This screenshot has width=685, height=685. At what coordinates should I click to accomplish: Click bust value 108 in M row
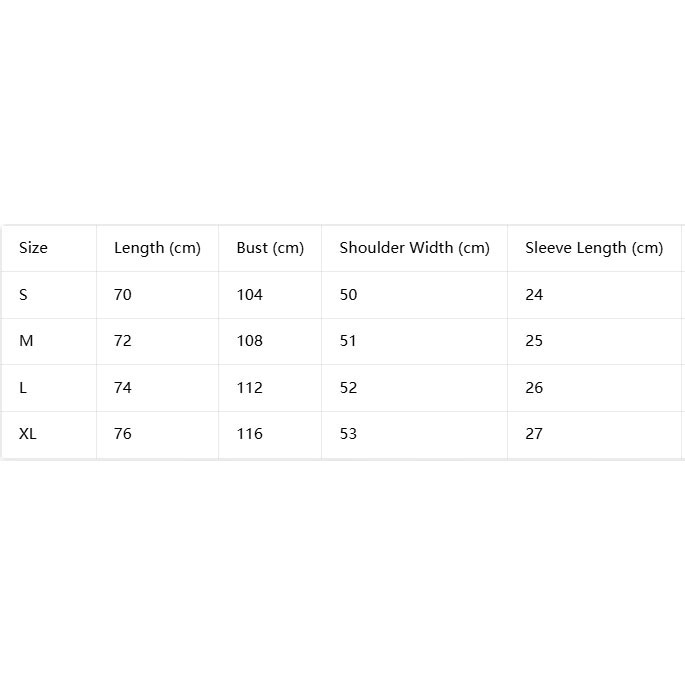[x=249, y=341]
